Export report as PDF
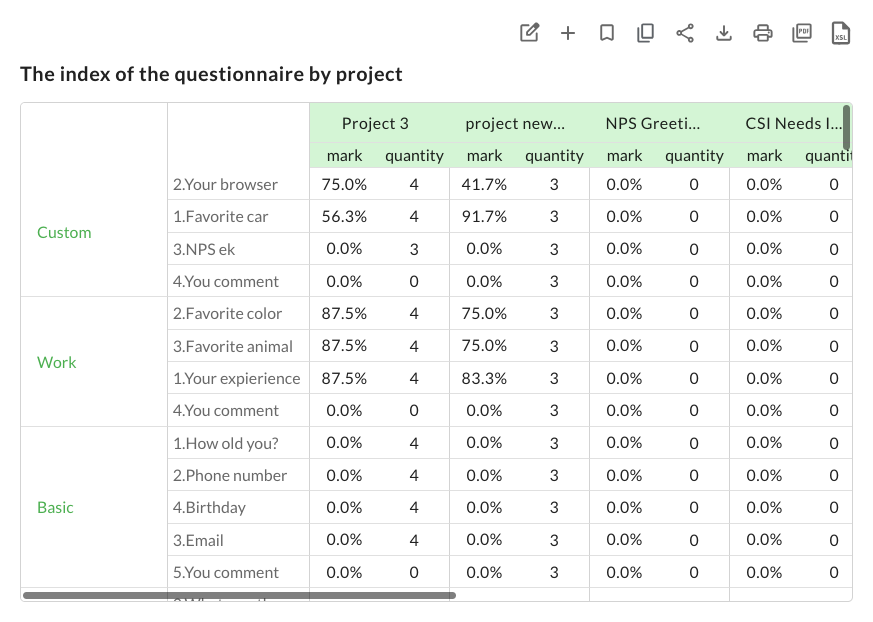This screenshot has width=873, height=622. 802,33
